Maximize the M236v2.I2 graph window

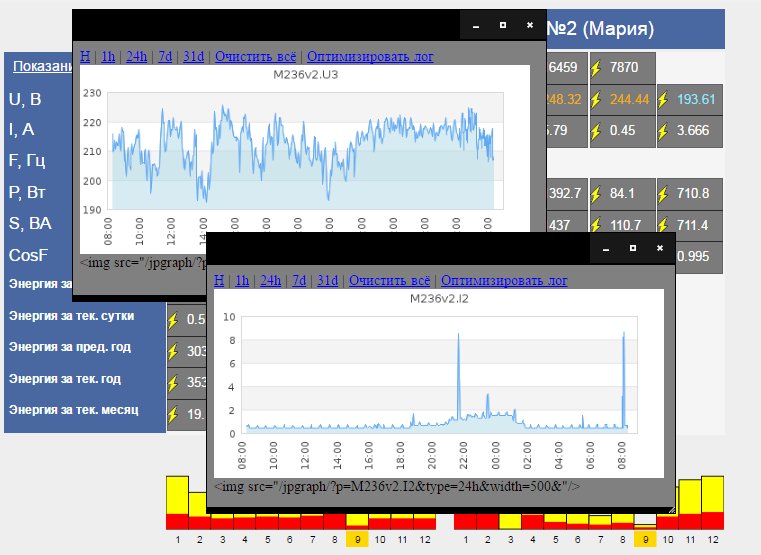coord(632,248)
